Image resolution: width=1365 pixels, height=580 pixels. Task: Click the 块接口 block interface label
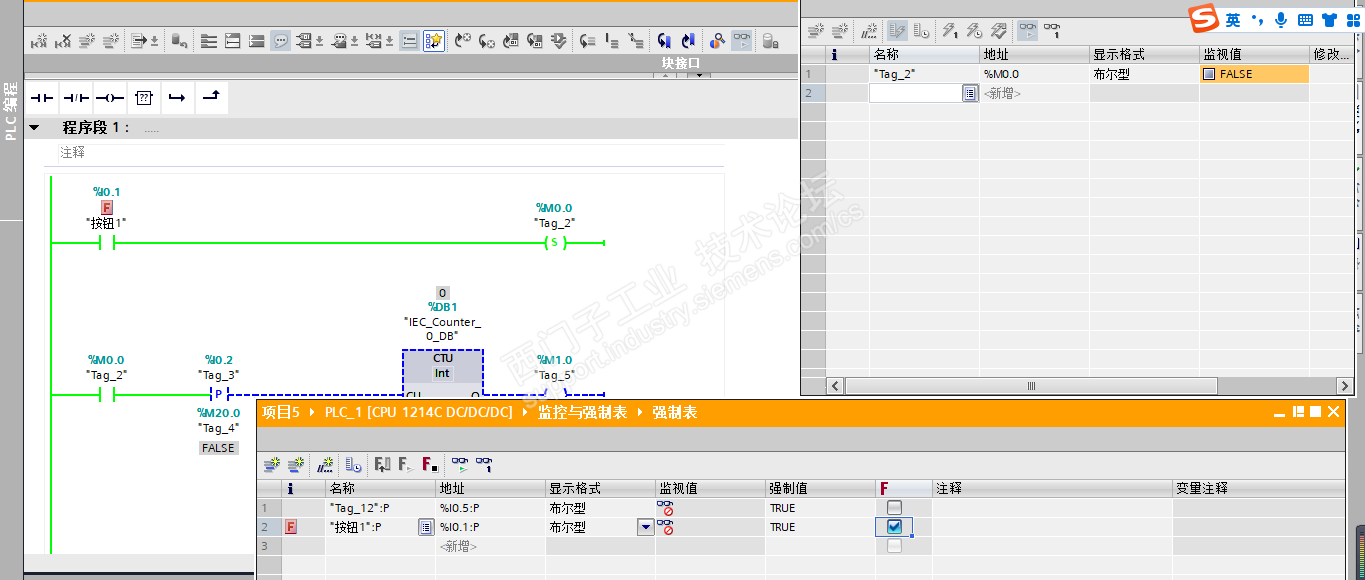[681, 63]
